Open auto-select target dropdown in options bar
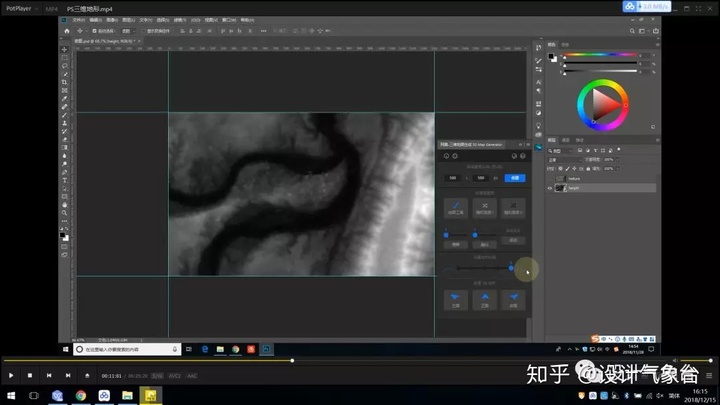The image size is (720, 405). pos(128,31)
